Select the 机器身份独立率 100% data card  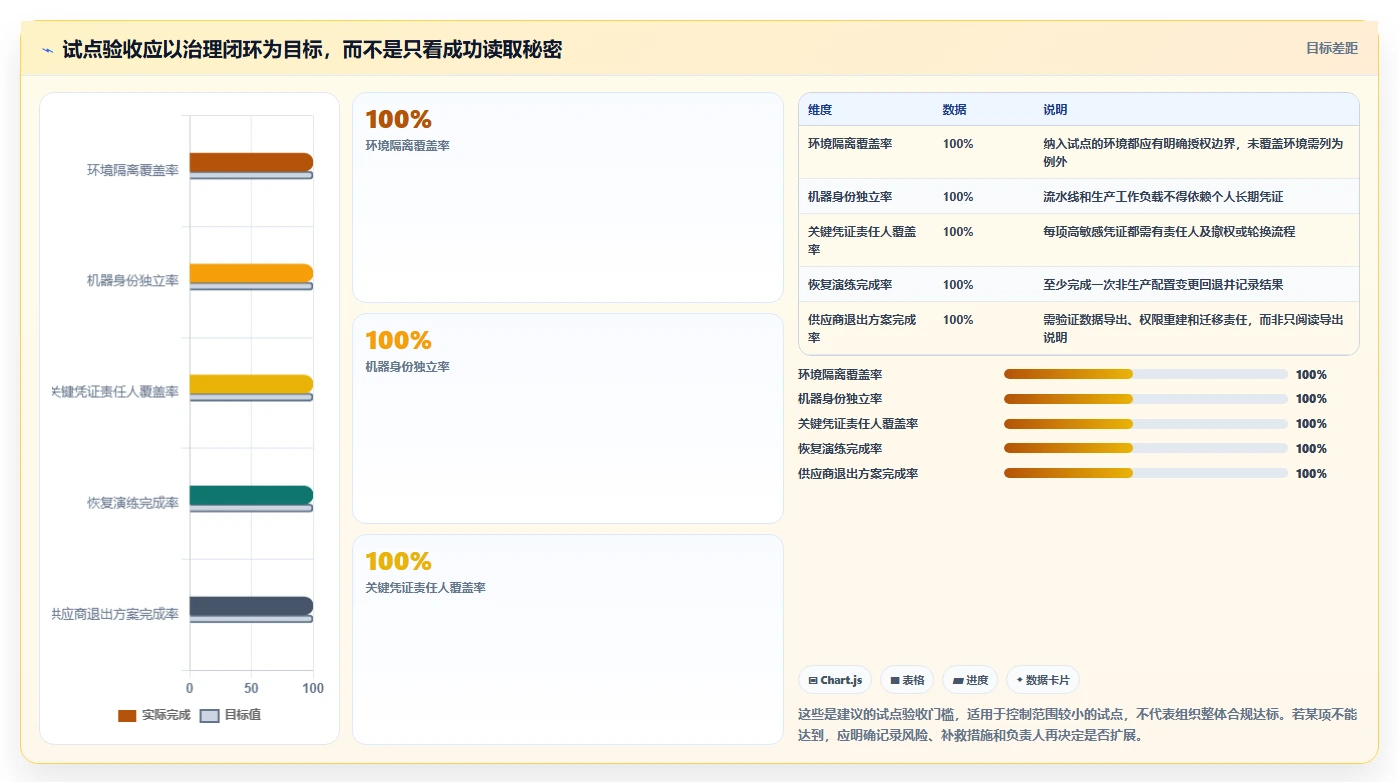click(568, 418)
